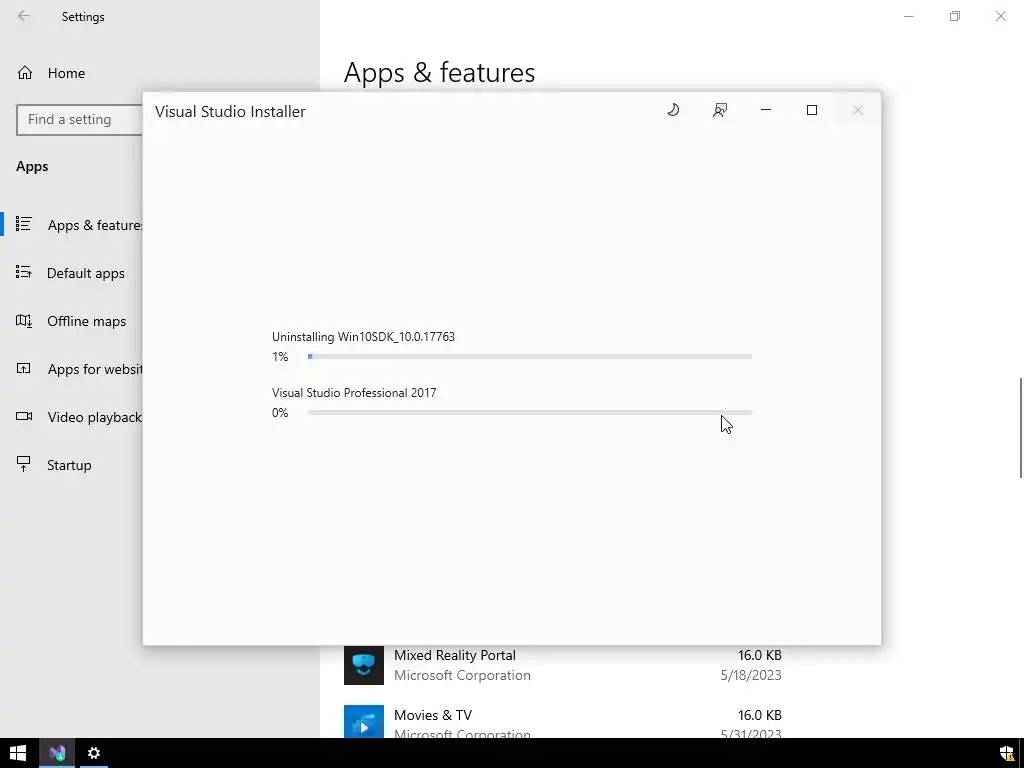The width and height of the screenshot is (1024, 768).
Task: Click the Visual Studio Installer title text
Action: click(x=230, y=112)
